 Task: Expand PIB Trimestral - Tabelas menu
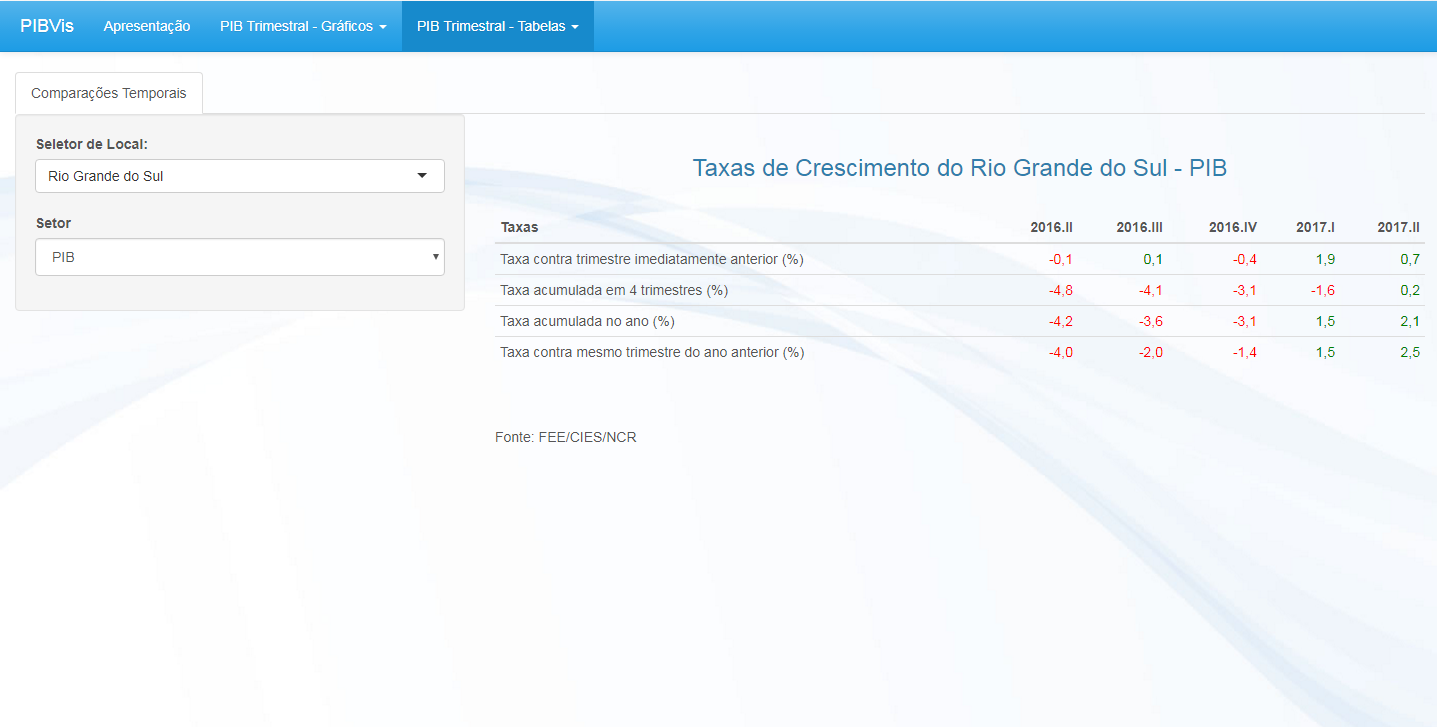[x=497, y=26]
